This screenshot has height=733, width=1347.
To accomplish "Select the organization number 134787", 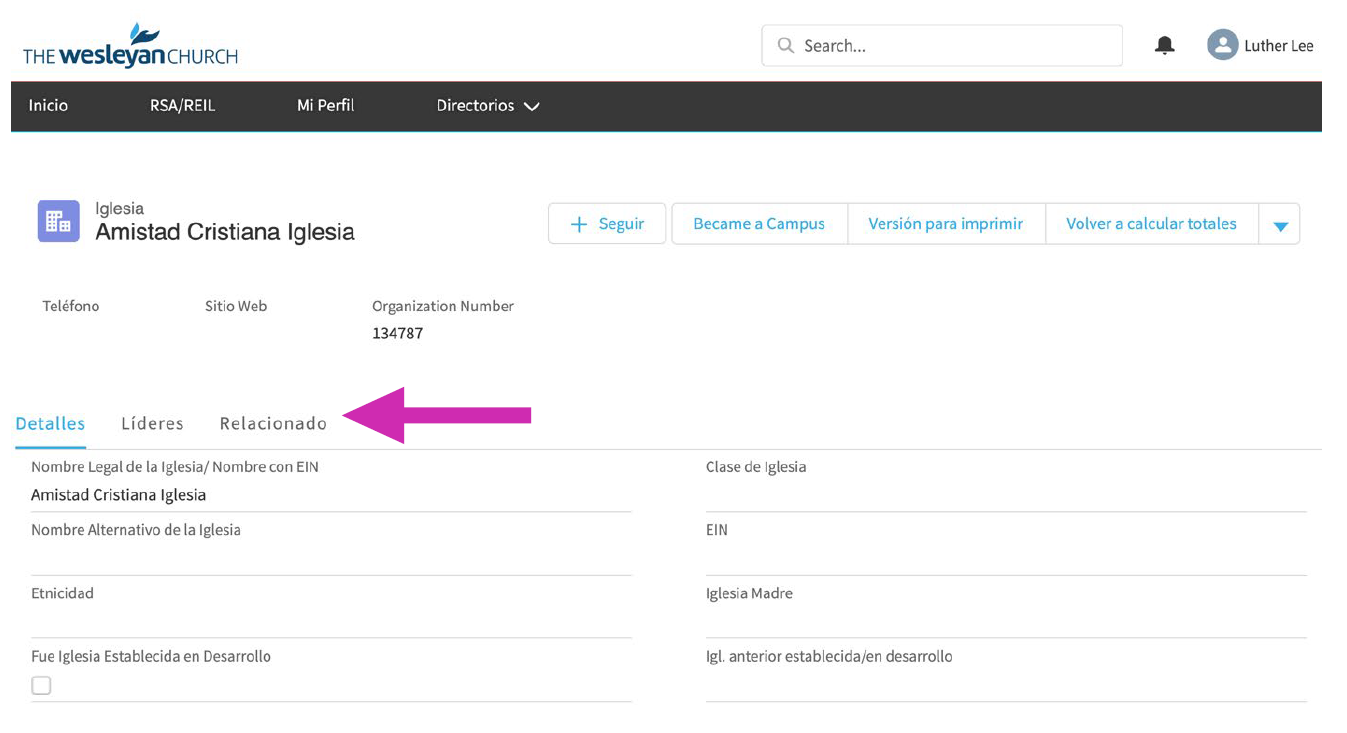I will [397, 333].
